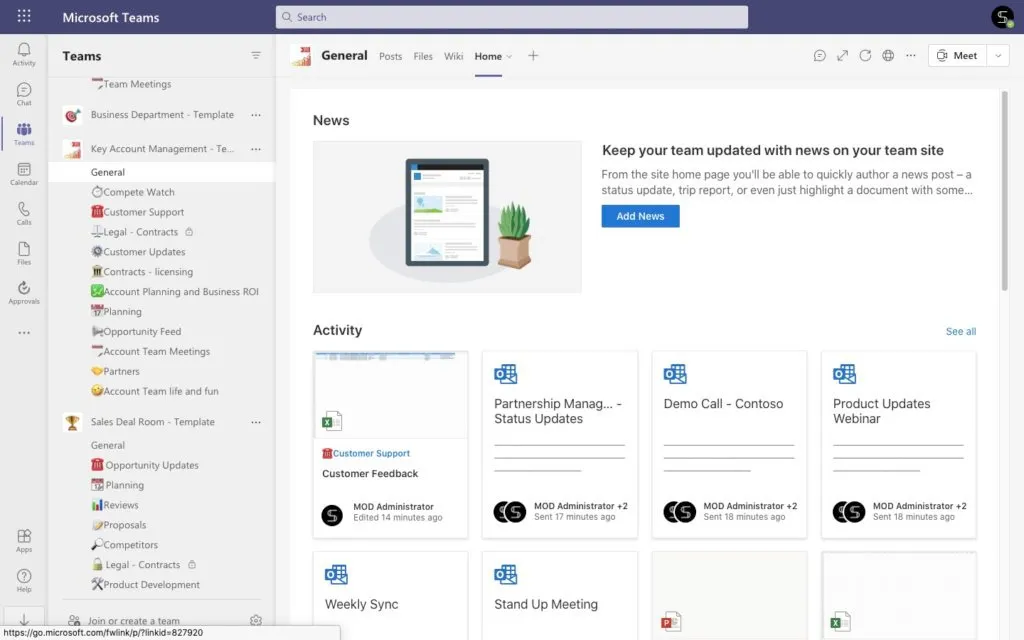Image resolution: width=1024 pixels, height=640 pixels.
Task: Select the Compete Watch channel
Action: [138, 192]
